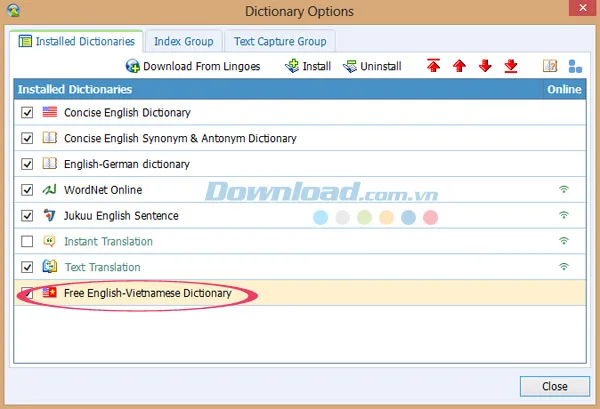The image size is (600, 409).
Task: Click the online signal icon for Instant Translation
Action: pyautogui.click(x=564, y=241)
